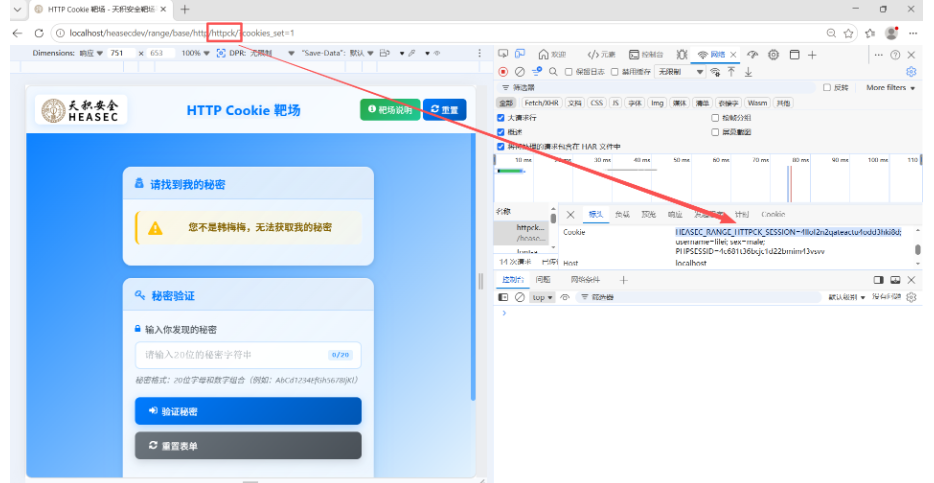This screenshot has width=934, height=483.
Task: Filter requests by Fetch/XHR
Action: [541, 103]
